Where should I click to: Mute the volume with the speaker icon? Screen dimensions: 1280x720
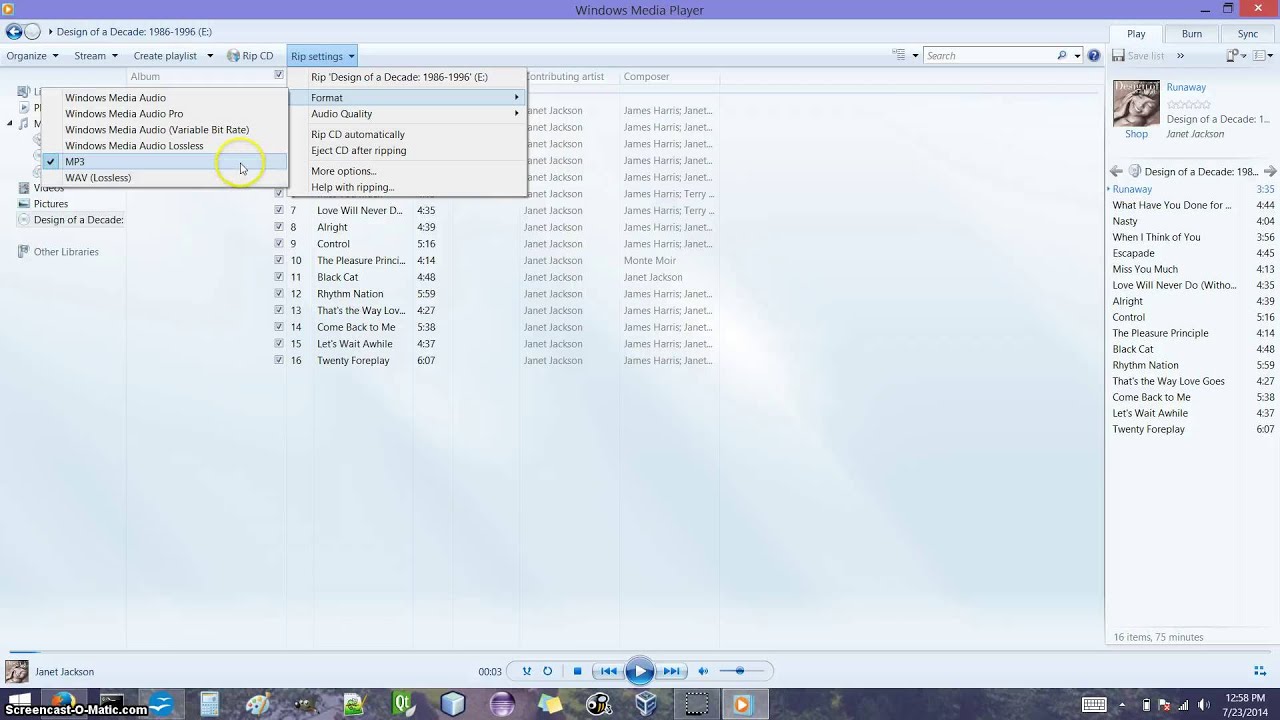click(x=703, y=671)
